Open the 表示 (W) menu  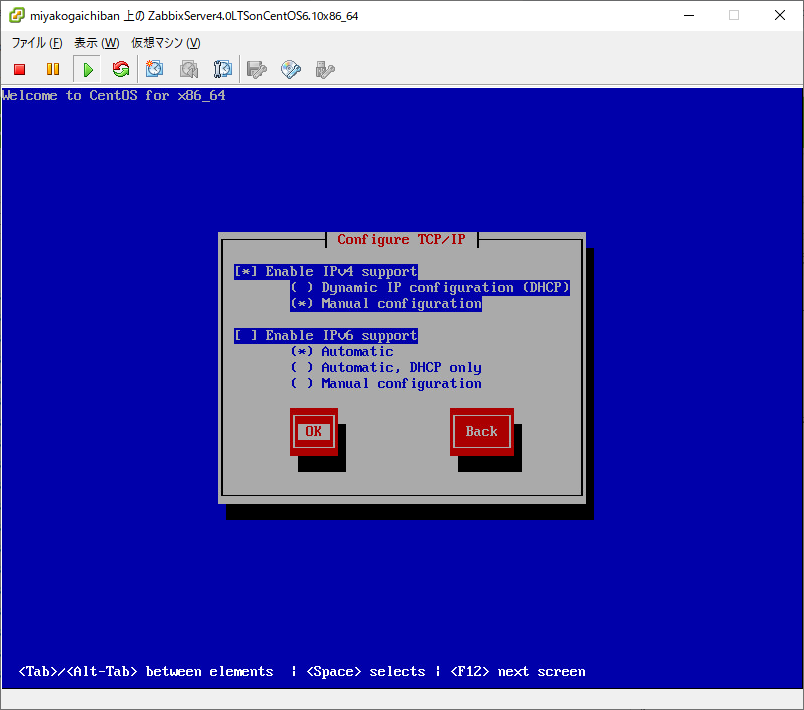coord(96,43)
